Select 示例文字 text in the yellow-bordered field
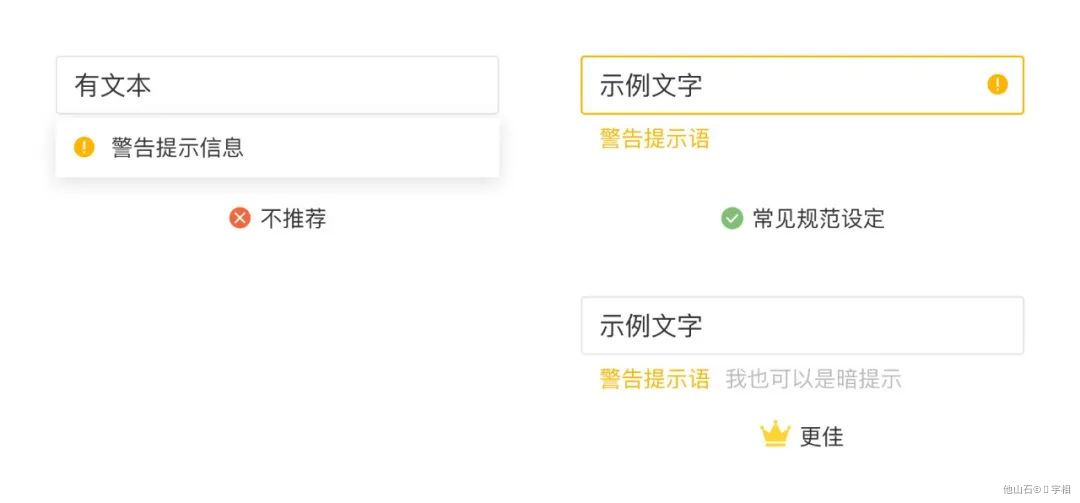This screenshot has width=1080, height=503. [x=651, y=85]
